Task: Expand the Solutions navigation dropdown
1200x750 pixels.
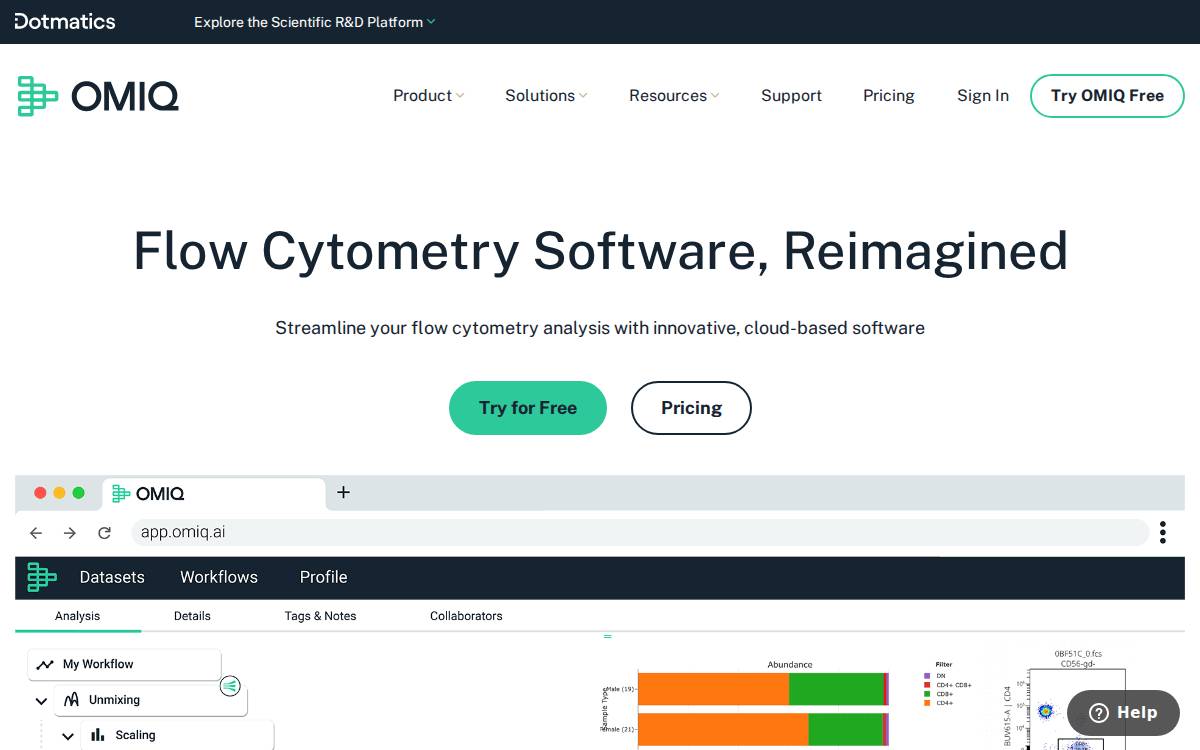Action: point(546,96)
